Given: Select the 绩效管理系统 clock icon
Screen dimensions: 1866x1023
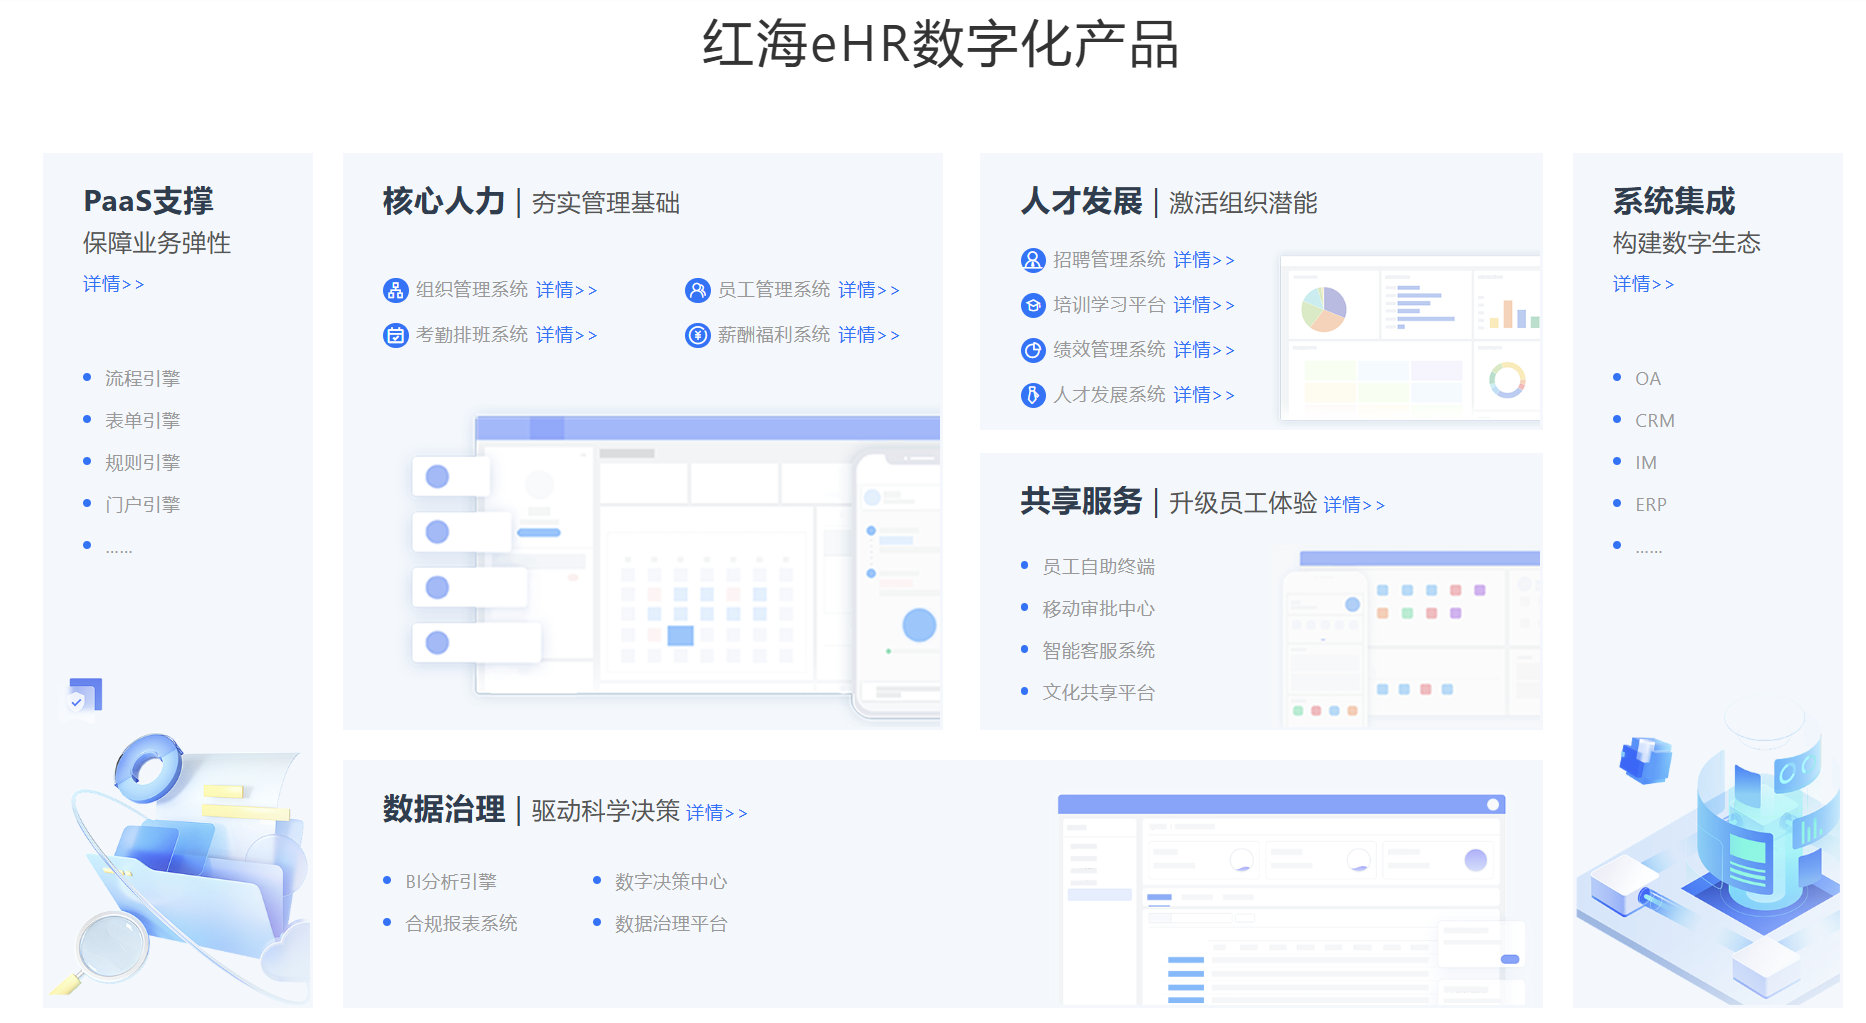Looking at the screenshot, I should (1032, 349).
